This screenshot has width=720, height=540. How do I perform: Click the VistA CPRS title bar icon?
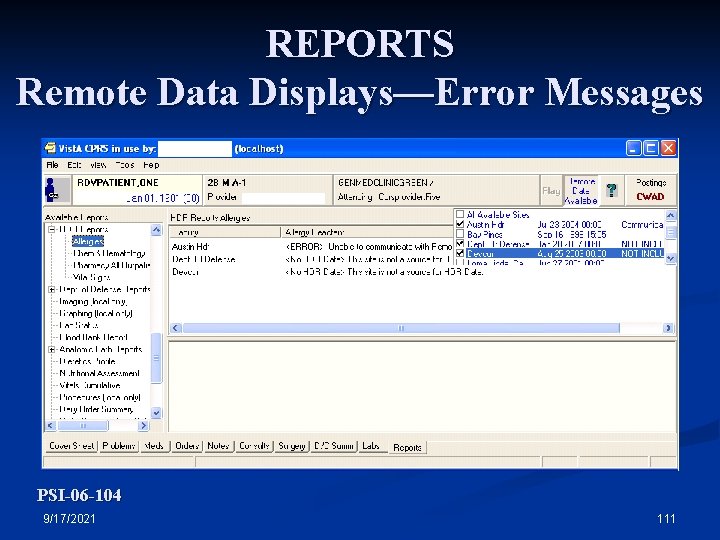(x=50, y=148)
